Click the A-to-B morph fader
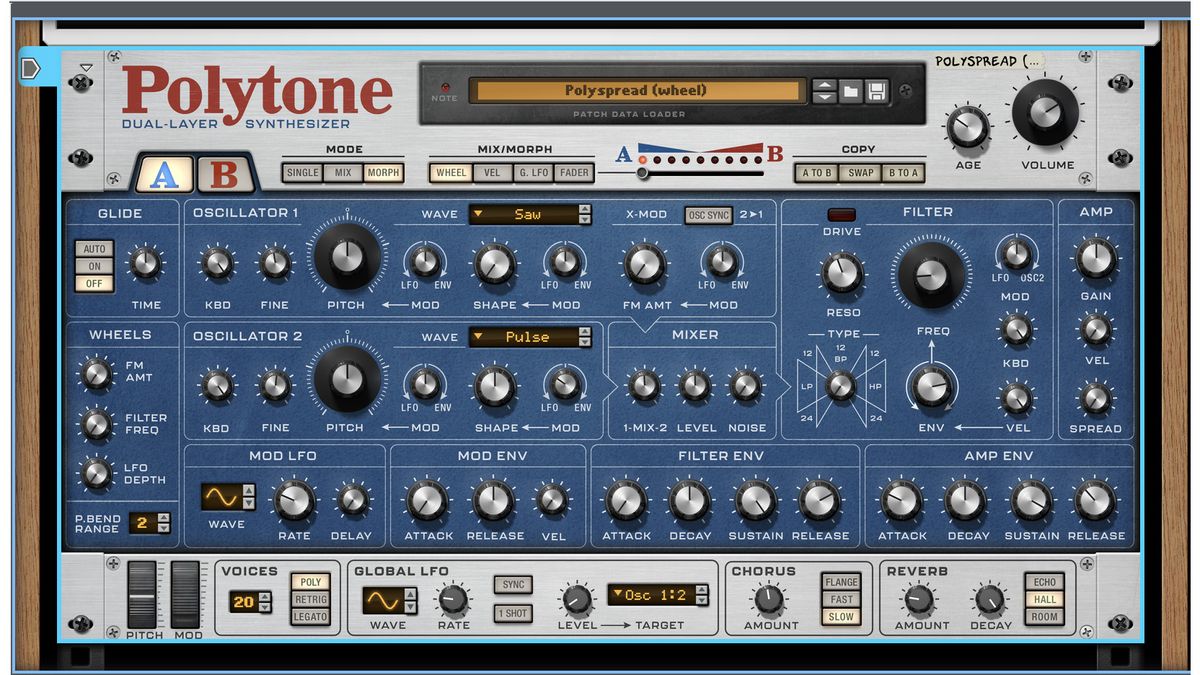1200x675 pixels. (643, 172)
